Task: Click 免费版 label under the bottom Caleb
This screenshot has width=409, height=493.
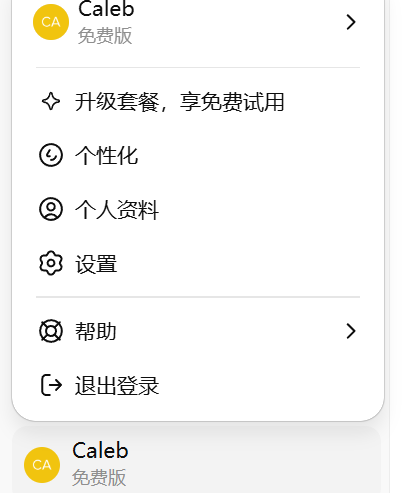Action: [x=99, y=477]
